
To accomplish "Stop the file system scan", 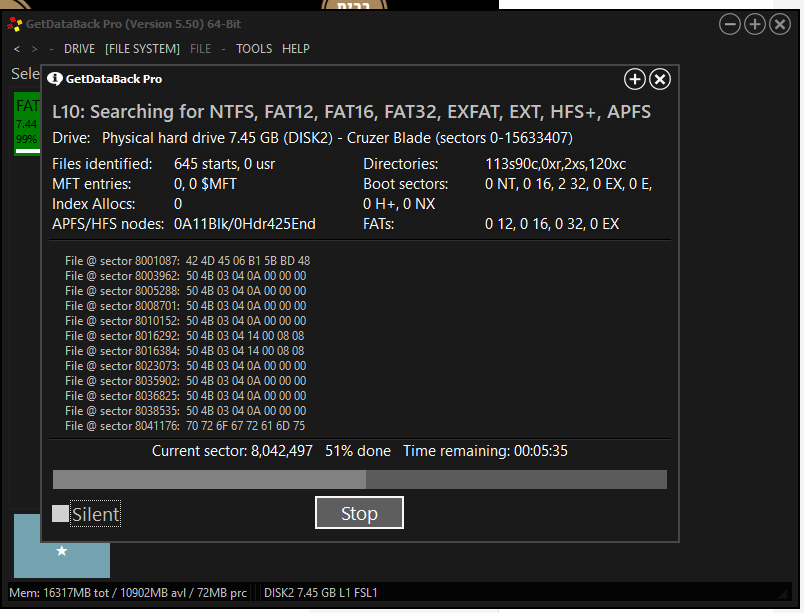I will click(x=359, y=513).
